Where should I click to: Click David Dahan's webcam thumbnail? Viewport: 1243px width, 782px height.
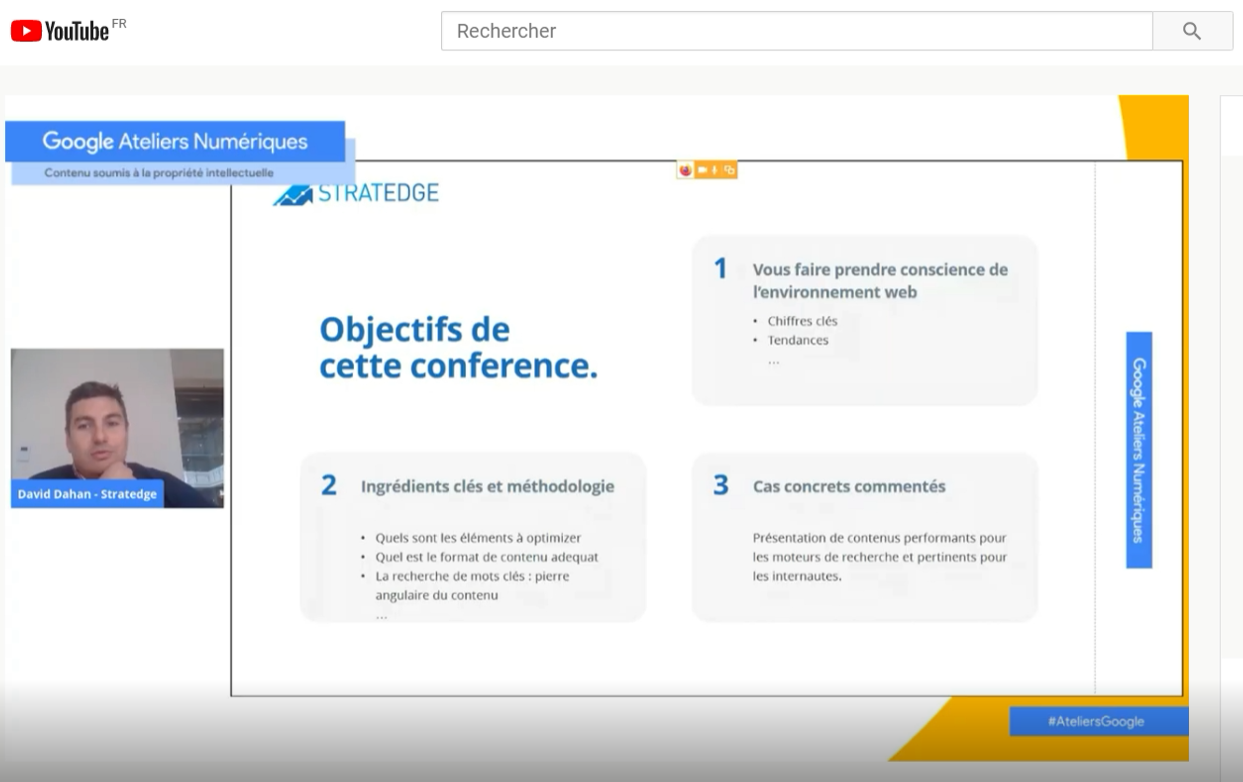(117, 428)
